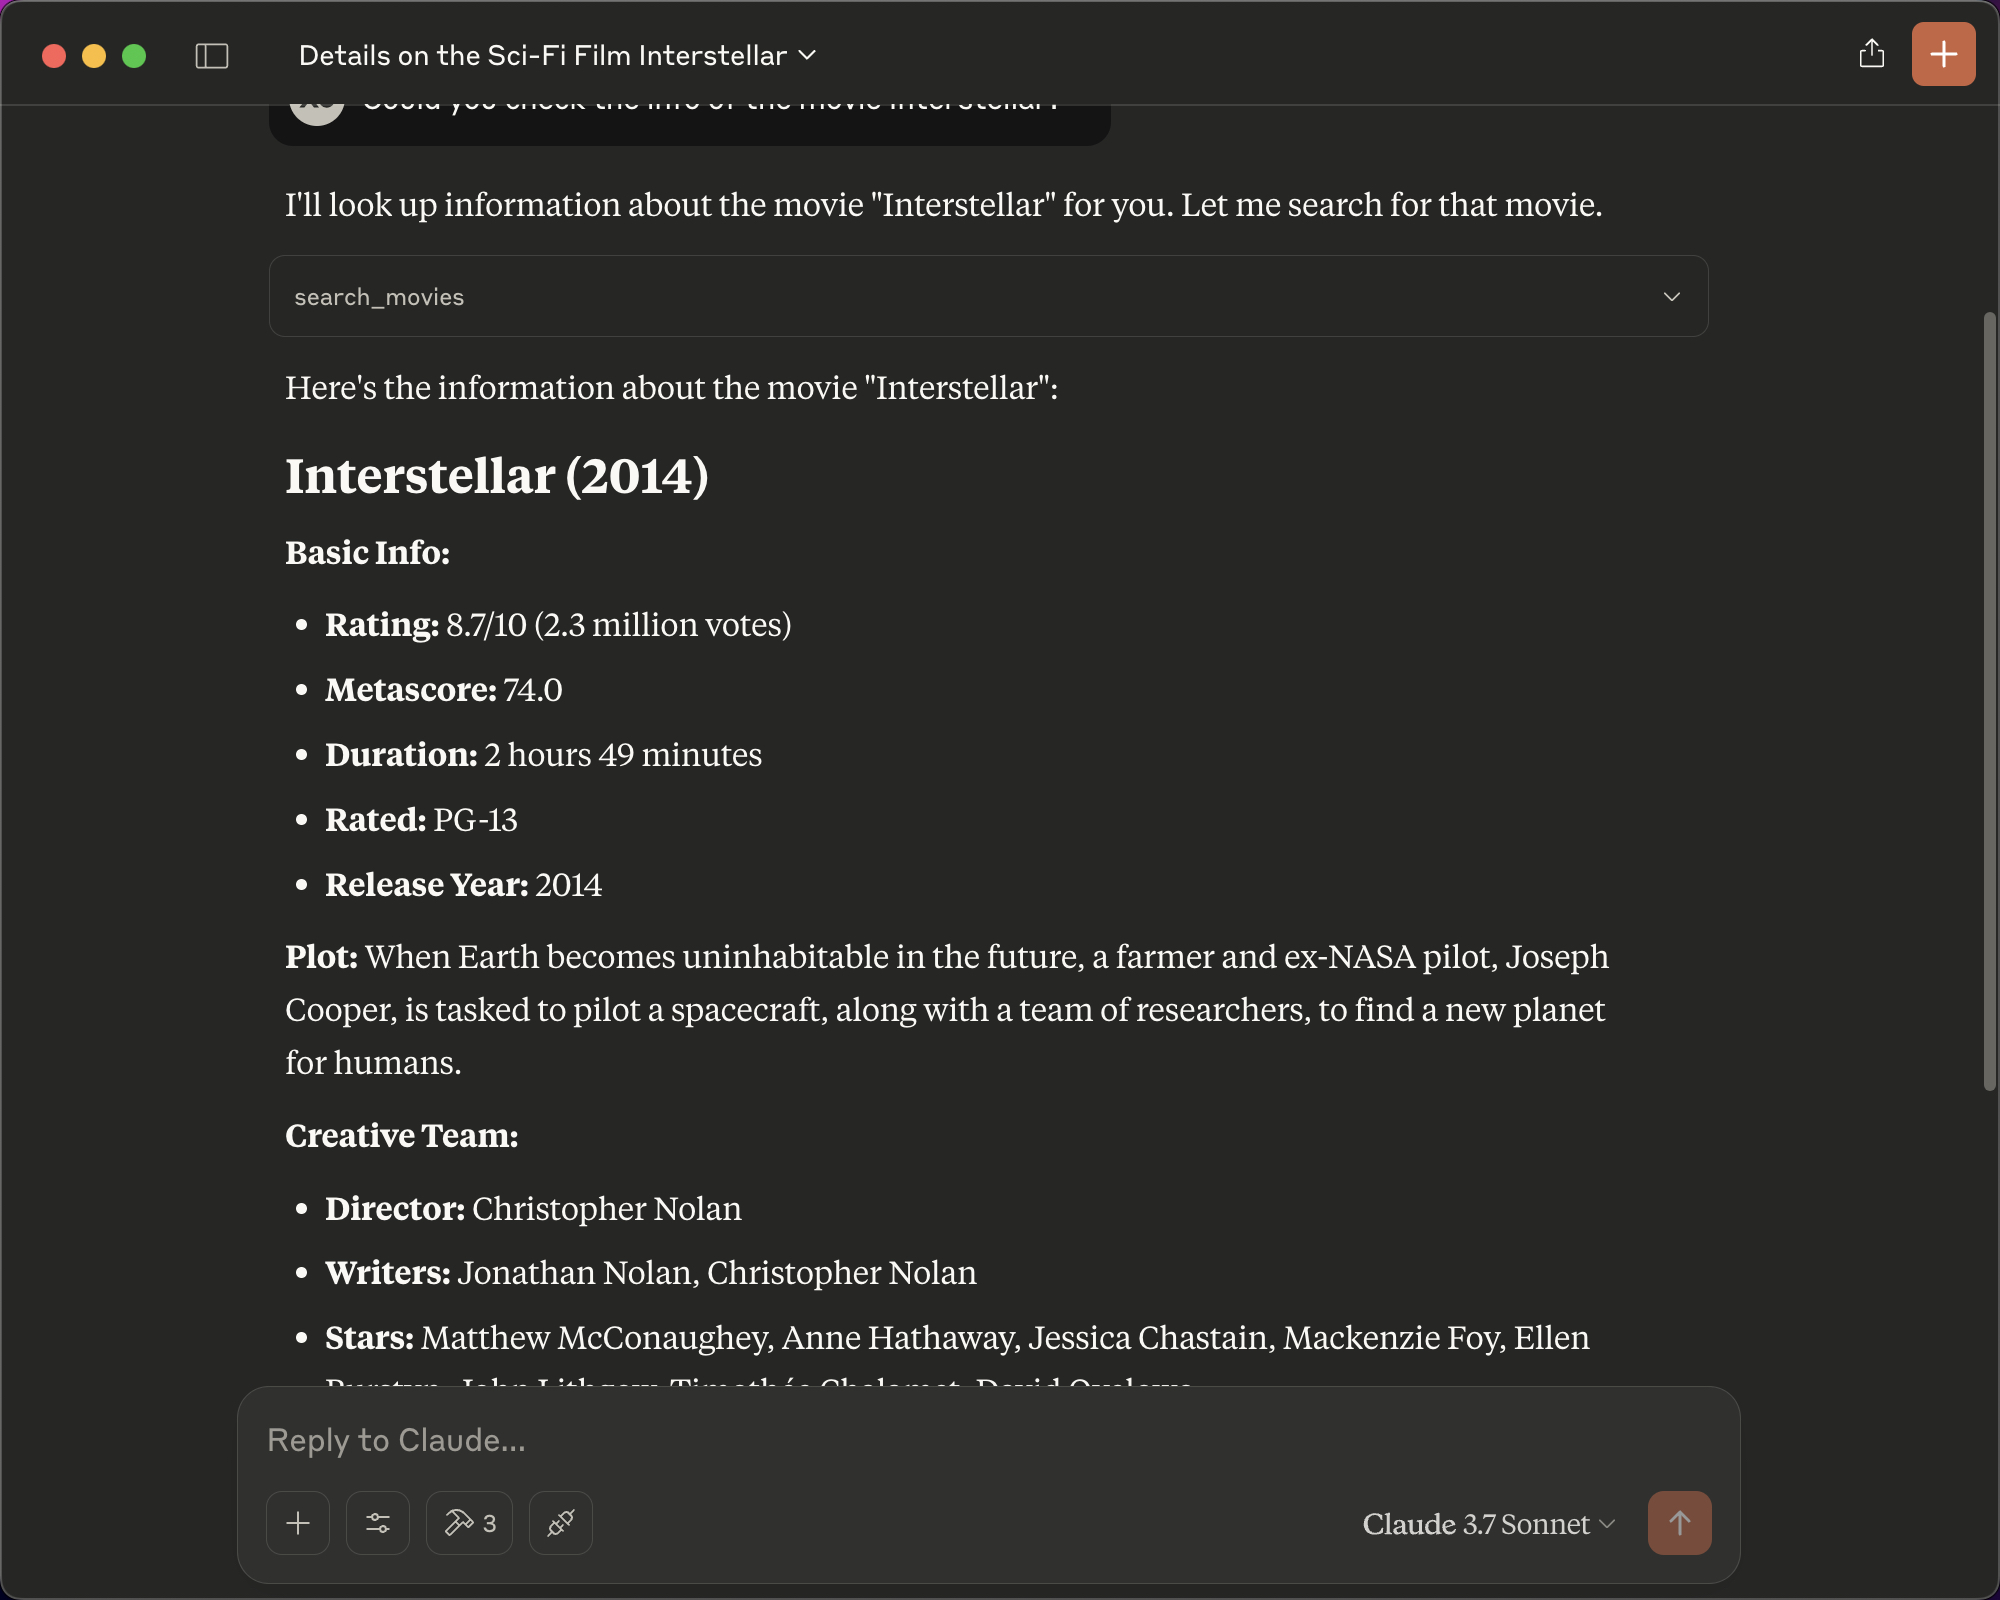This screenshot has height=1600, width=2000.
Task: Select the conversation title Details on Interstellar
Action: [543, 56]
